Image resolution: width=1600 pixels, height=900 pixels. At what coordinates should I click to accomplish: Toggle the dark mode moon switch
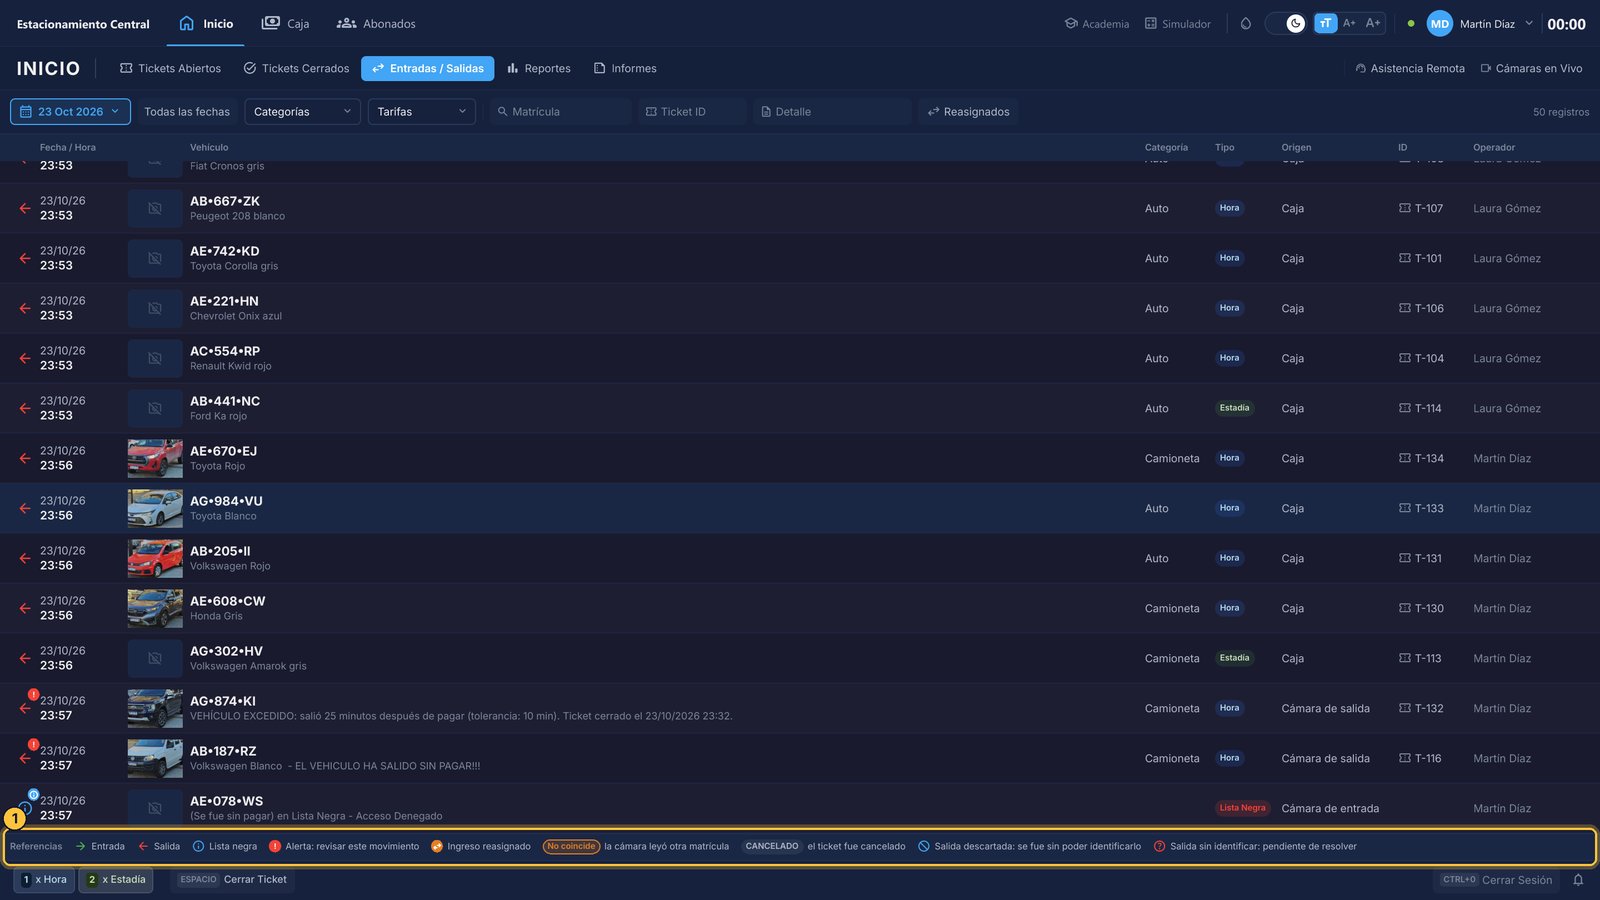(1285, 23)
